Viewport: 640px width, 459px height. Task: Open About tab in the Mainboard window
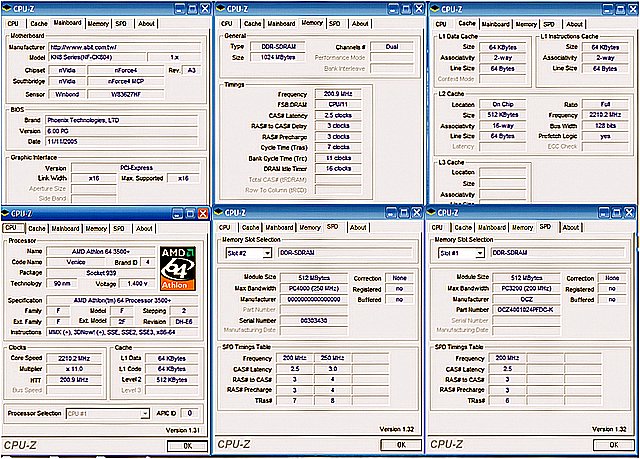146,24
